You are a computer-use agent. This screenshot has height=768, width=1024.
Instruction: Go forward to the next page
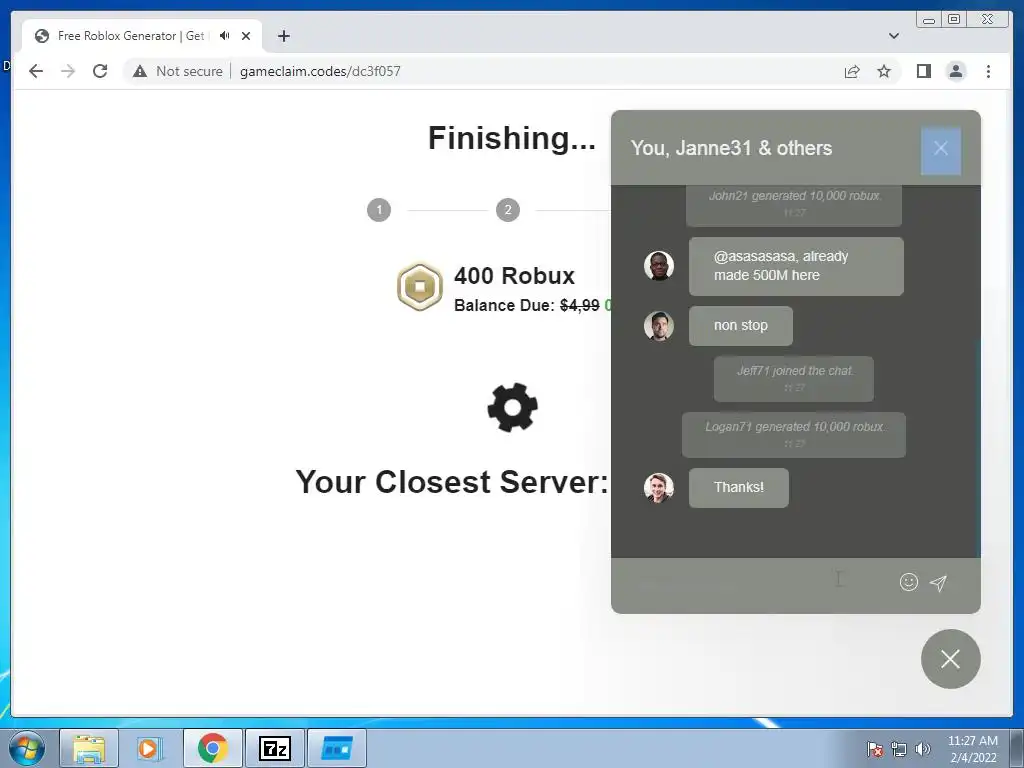coord(68,71)
